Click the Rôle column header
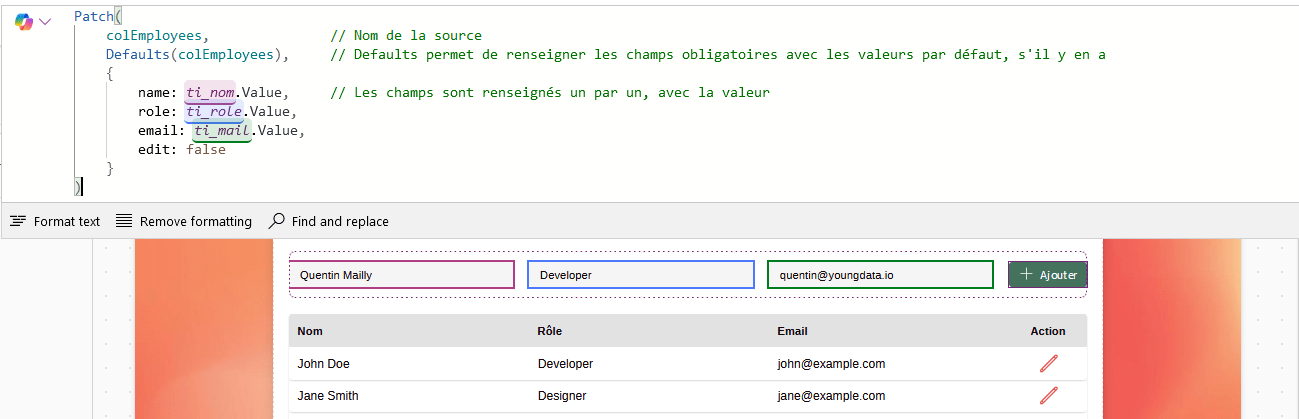Viewport: 1299px width, 419px height. 549,331
